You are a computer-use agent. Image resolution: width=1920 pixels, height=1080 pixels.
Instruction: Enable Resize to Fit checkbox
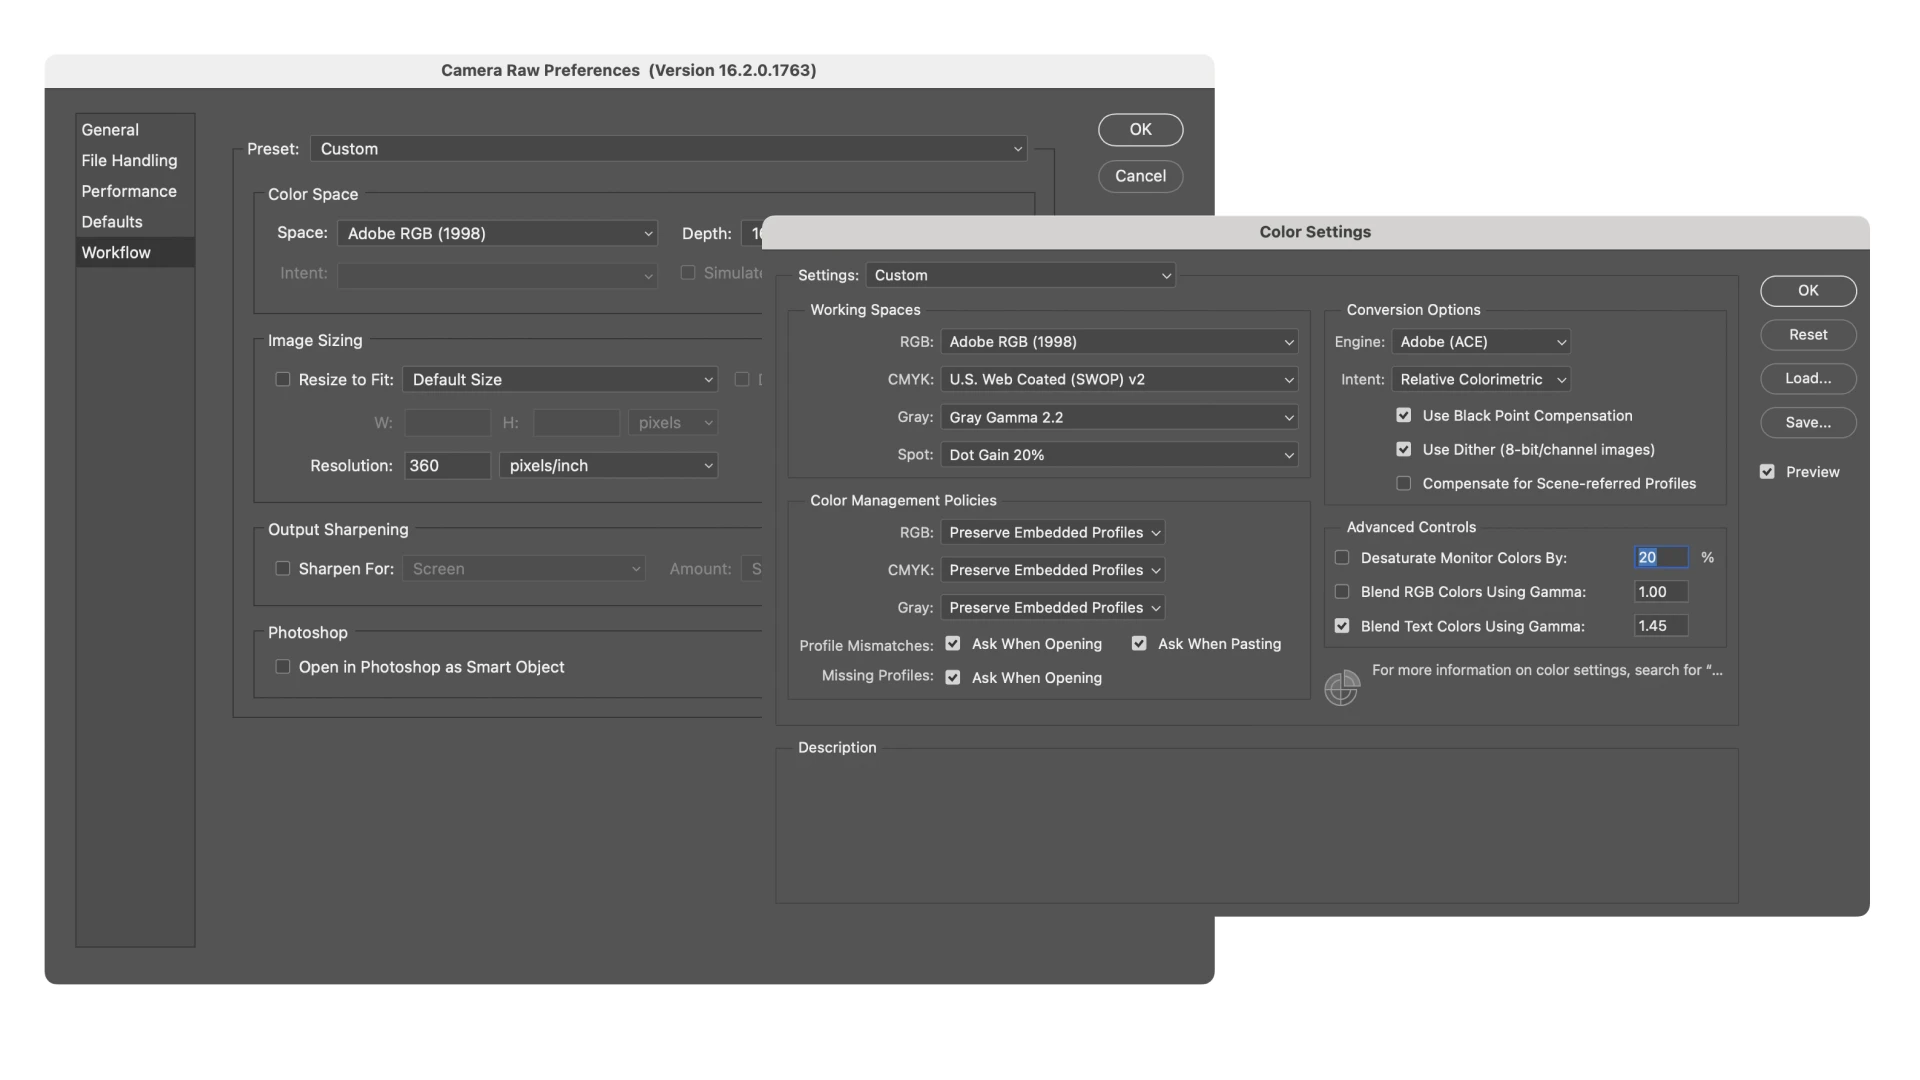pos(283,380)
